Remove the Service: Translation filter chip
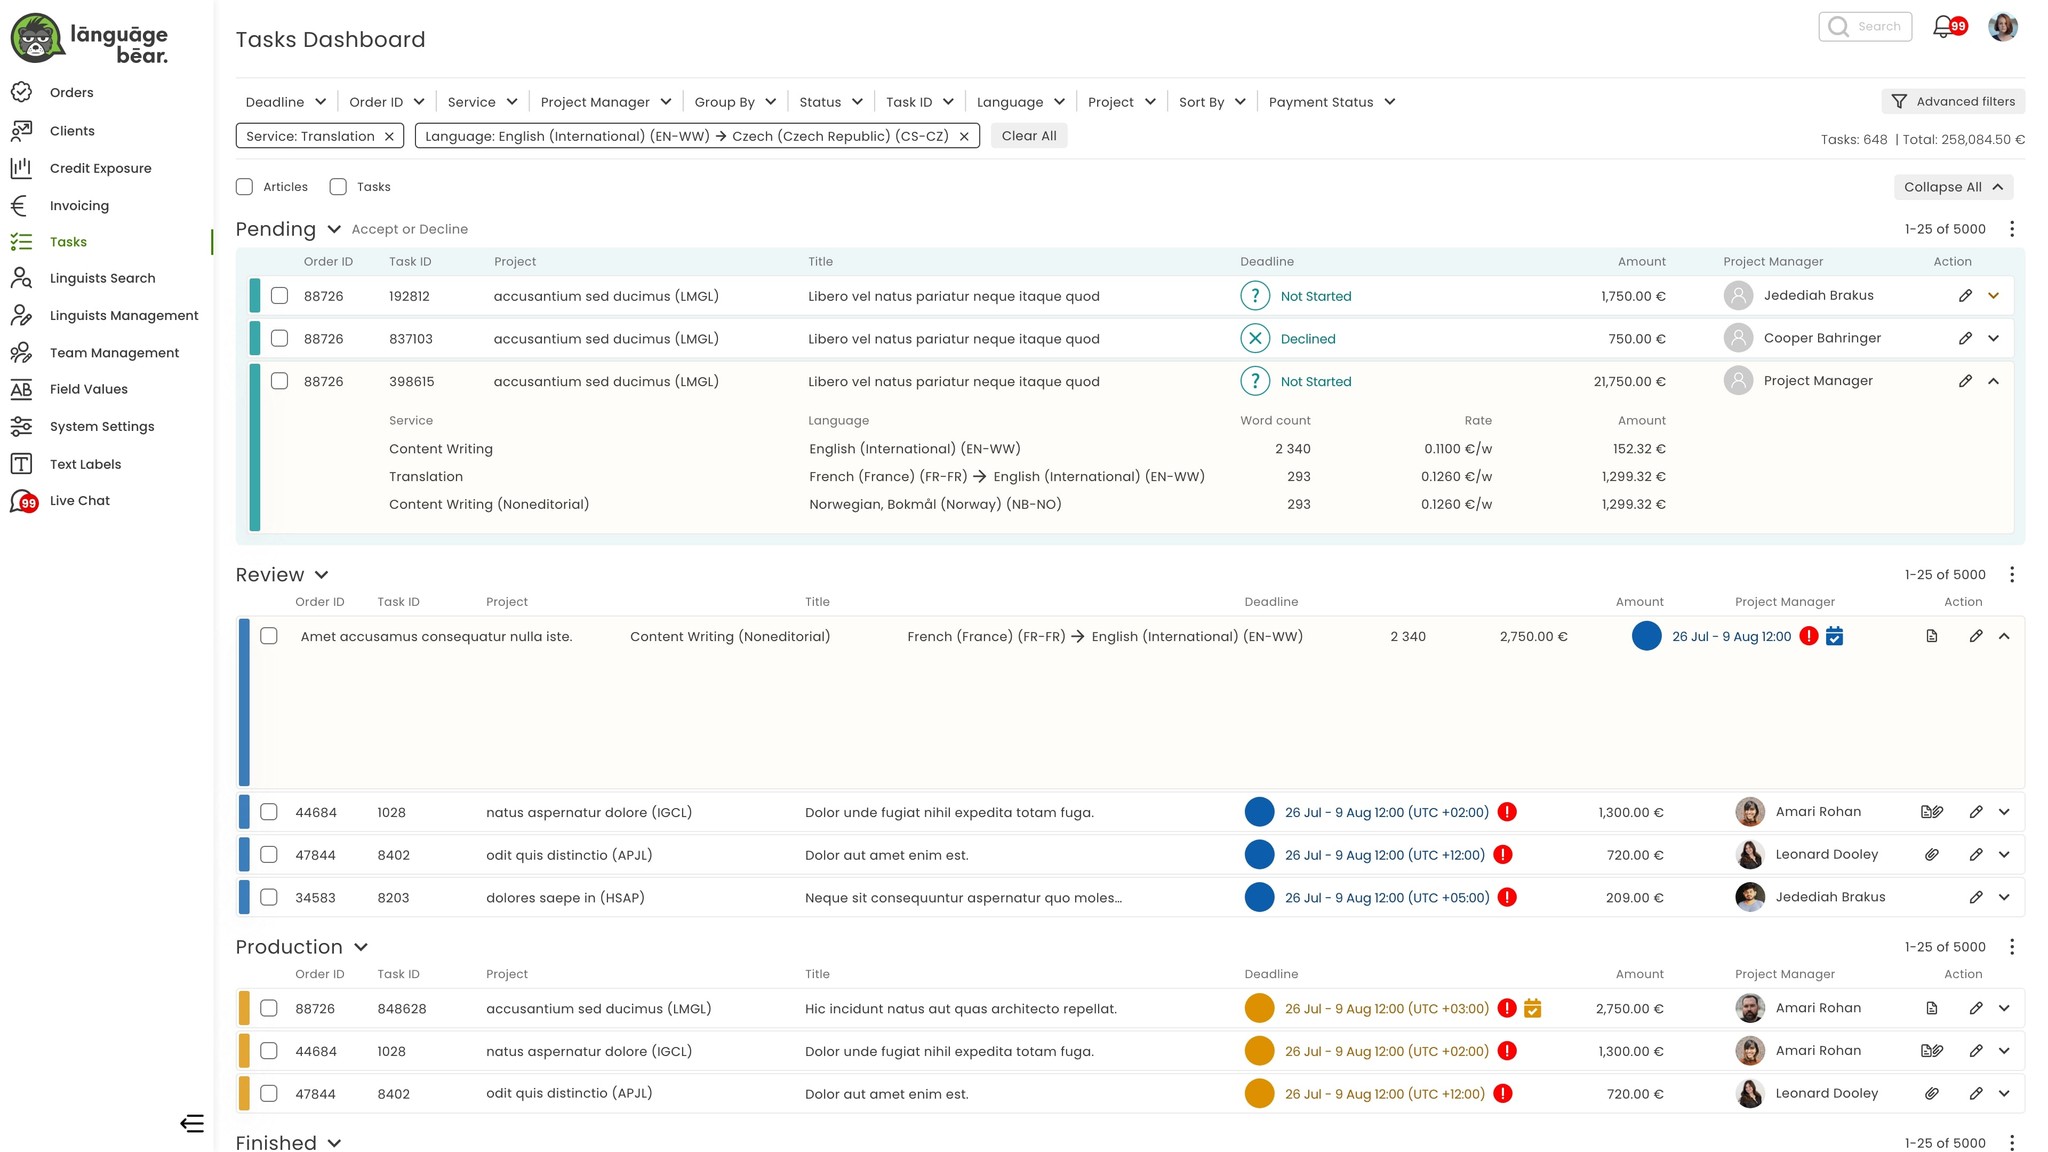 click(389, 137)
